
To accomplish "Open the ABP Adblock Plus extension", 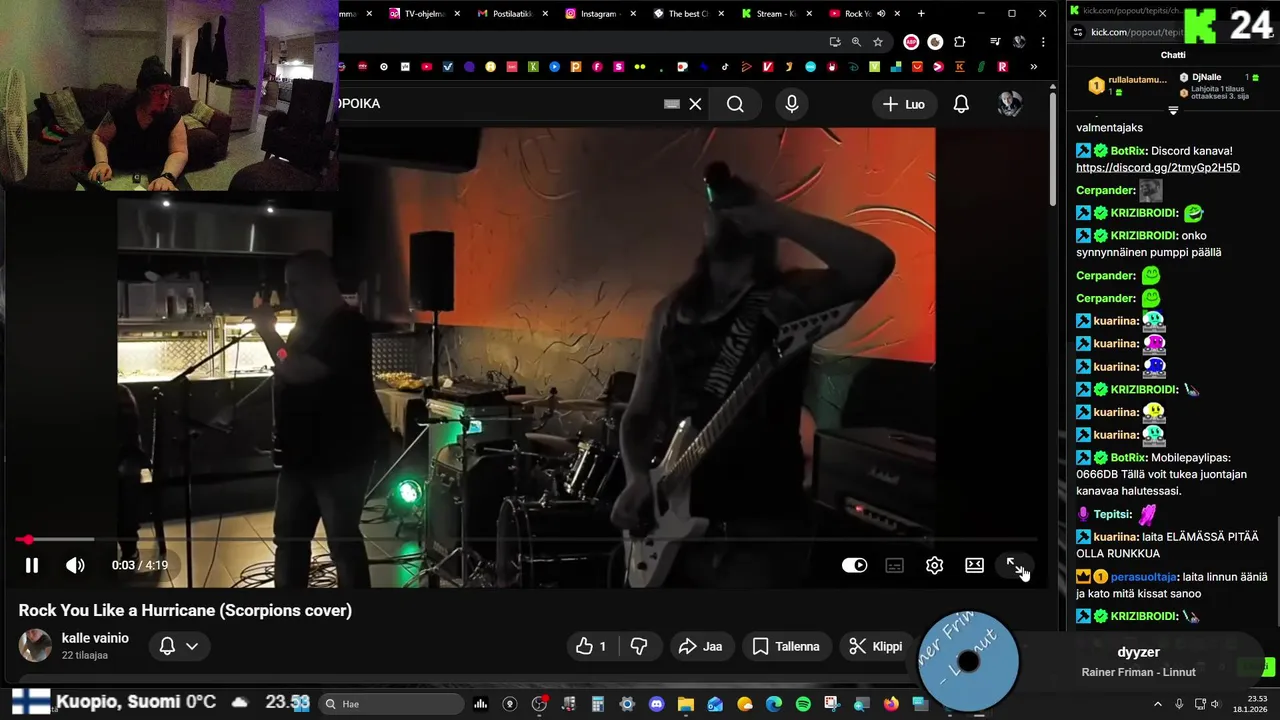I will (911, 42).
